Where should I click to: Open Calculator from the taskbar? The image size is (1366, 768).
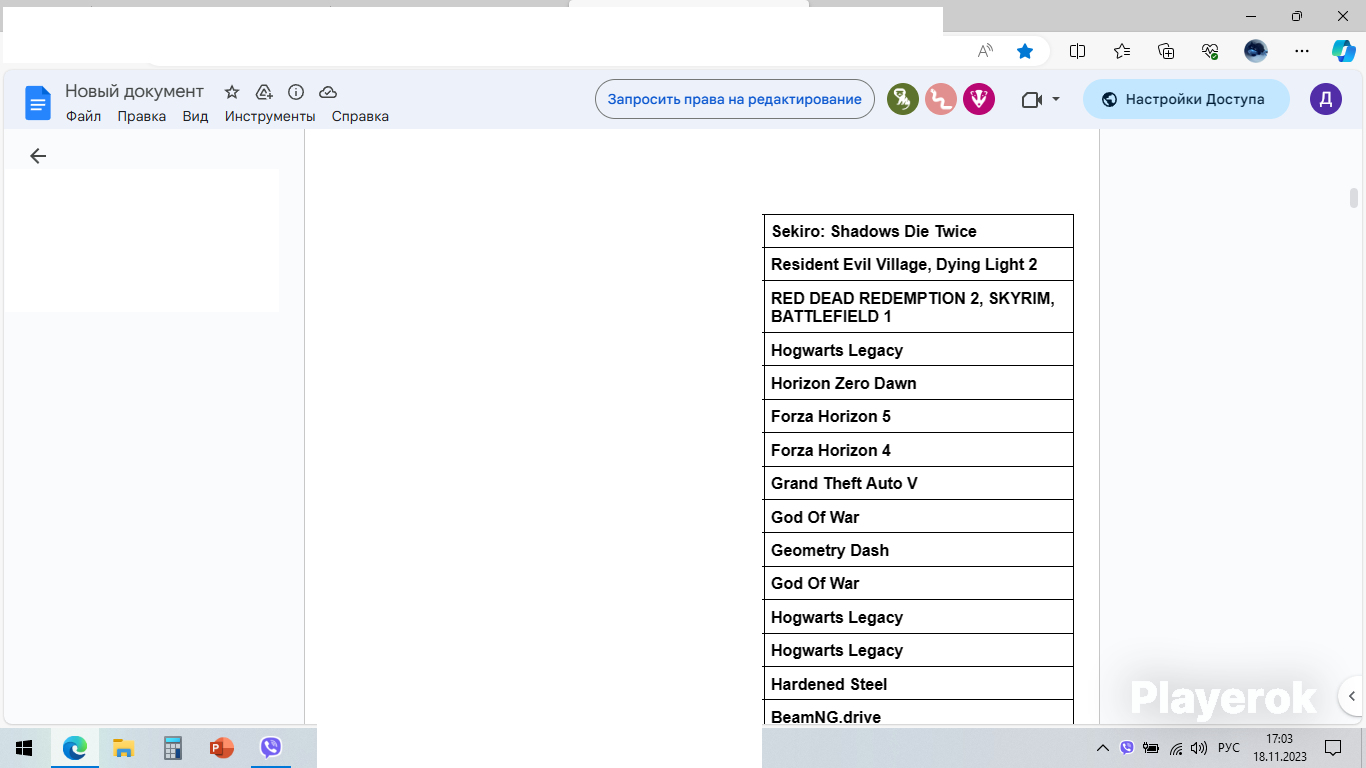tap(172, 747)
